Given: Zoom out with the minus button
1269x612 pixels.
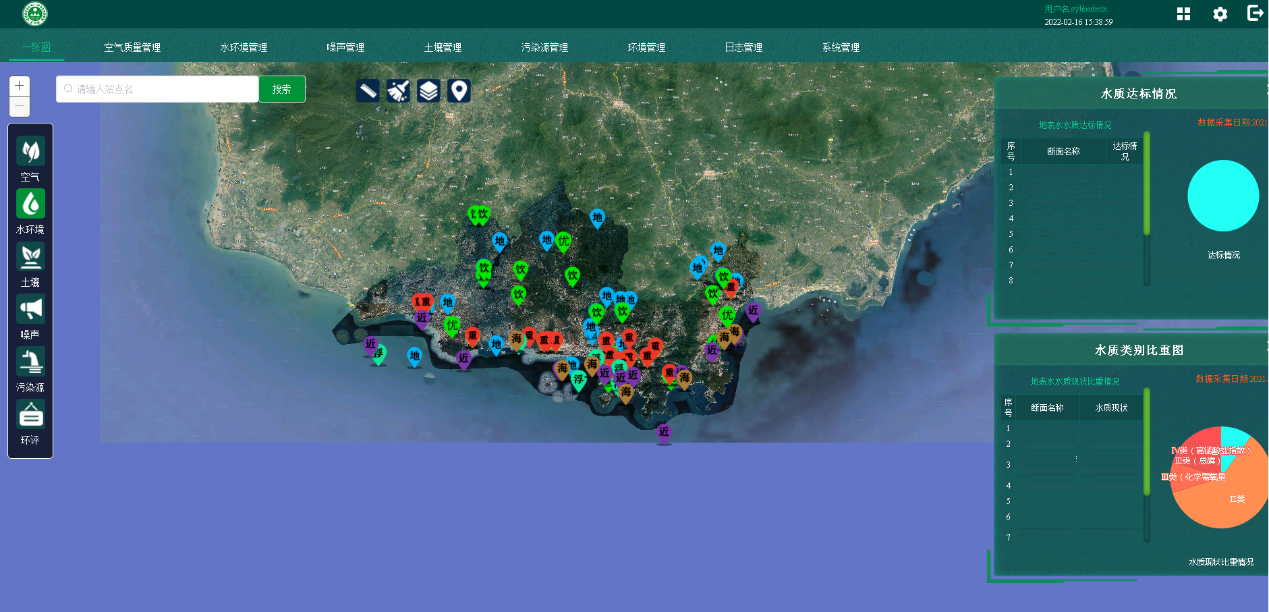Looking at the screenshot, I should pos(20,106).
